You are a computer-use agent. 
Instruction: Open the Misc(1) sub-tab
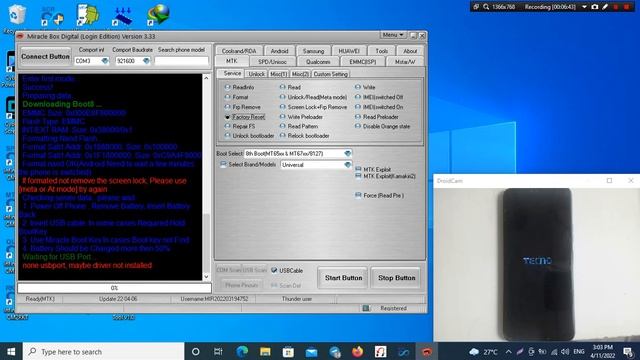[278, 74]
